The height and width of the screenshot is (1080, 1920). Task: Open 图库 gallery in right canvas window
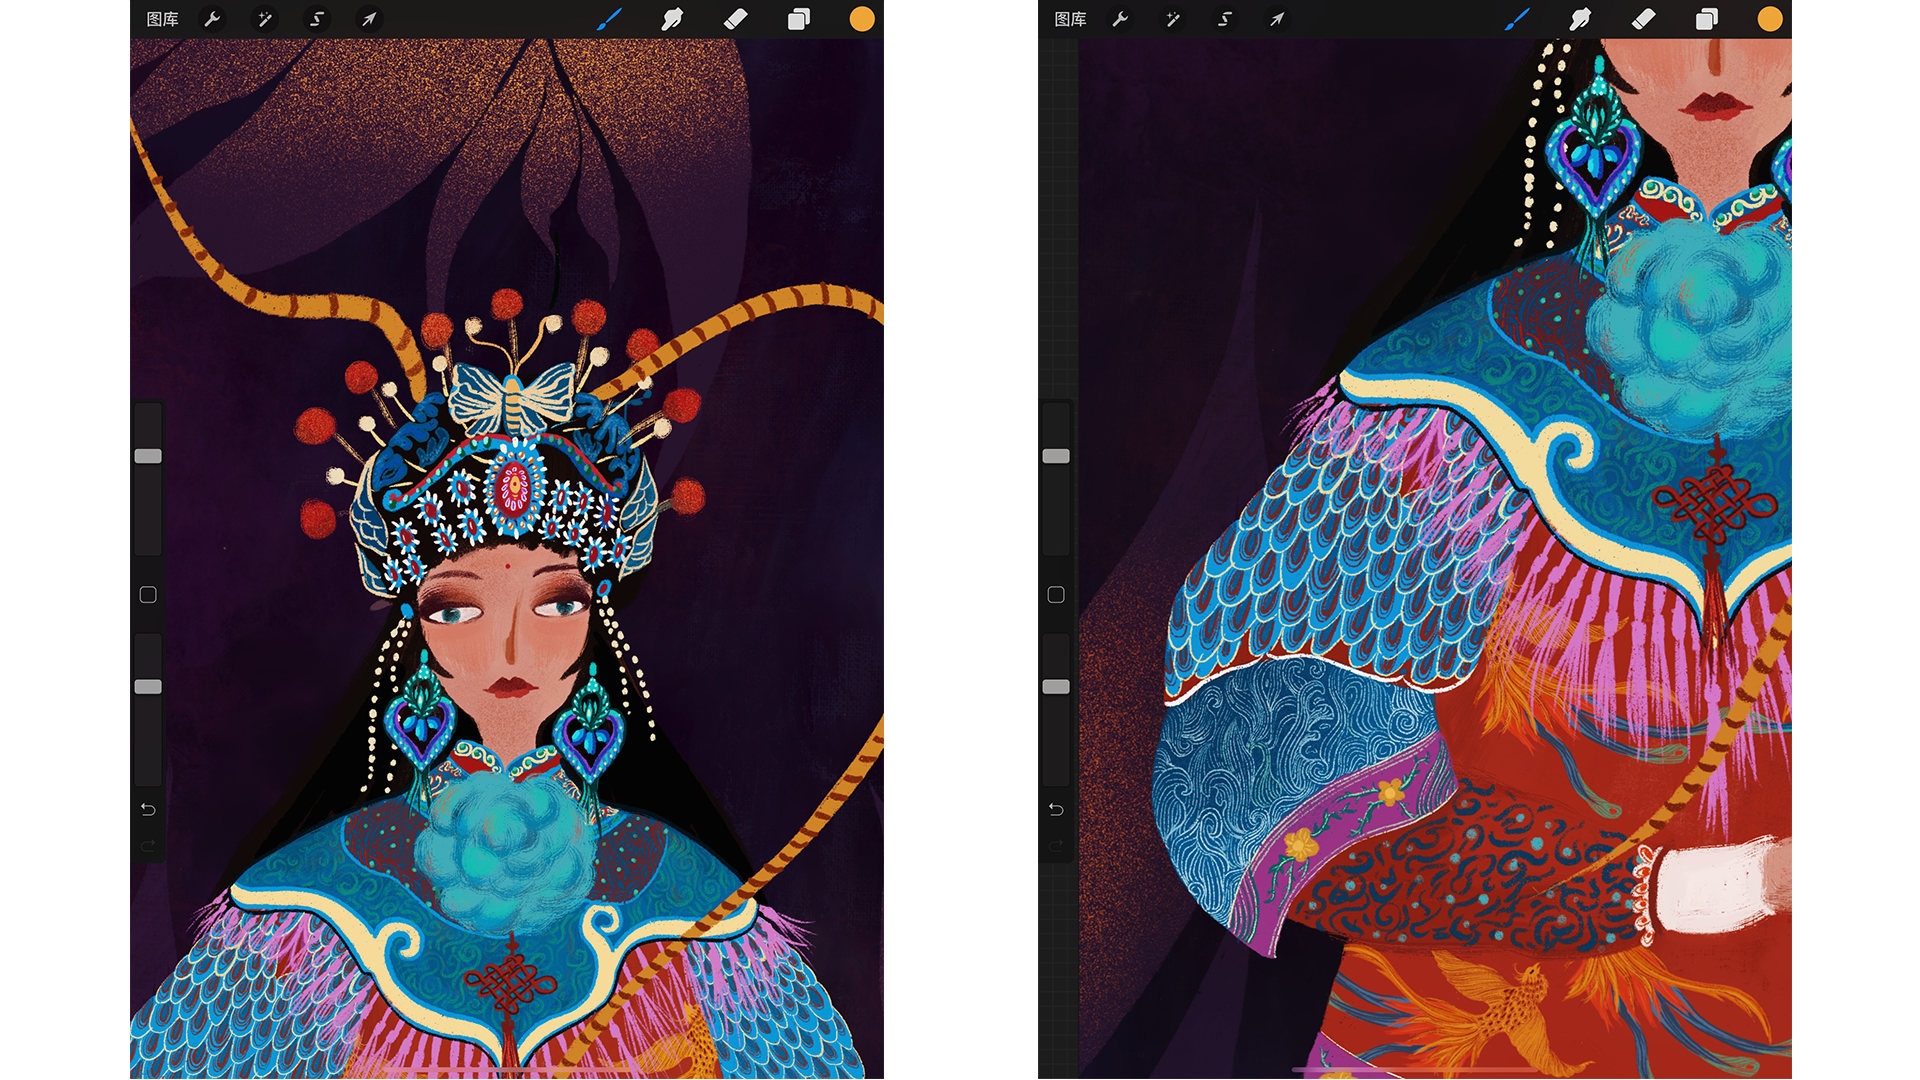(1070, 19)
